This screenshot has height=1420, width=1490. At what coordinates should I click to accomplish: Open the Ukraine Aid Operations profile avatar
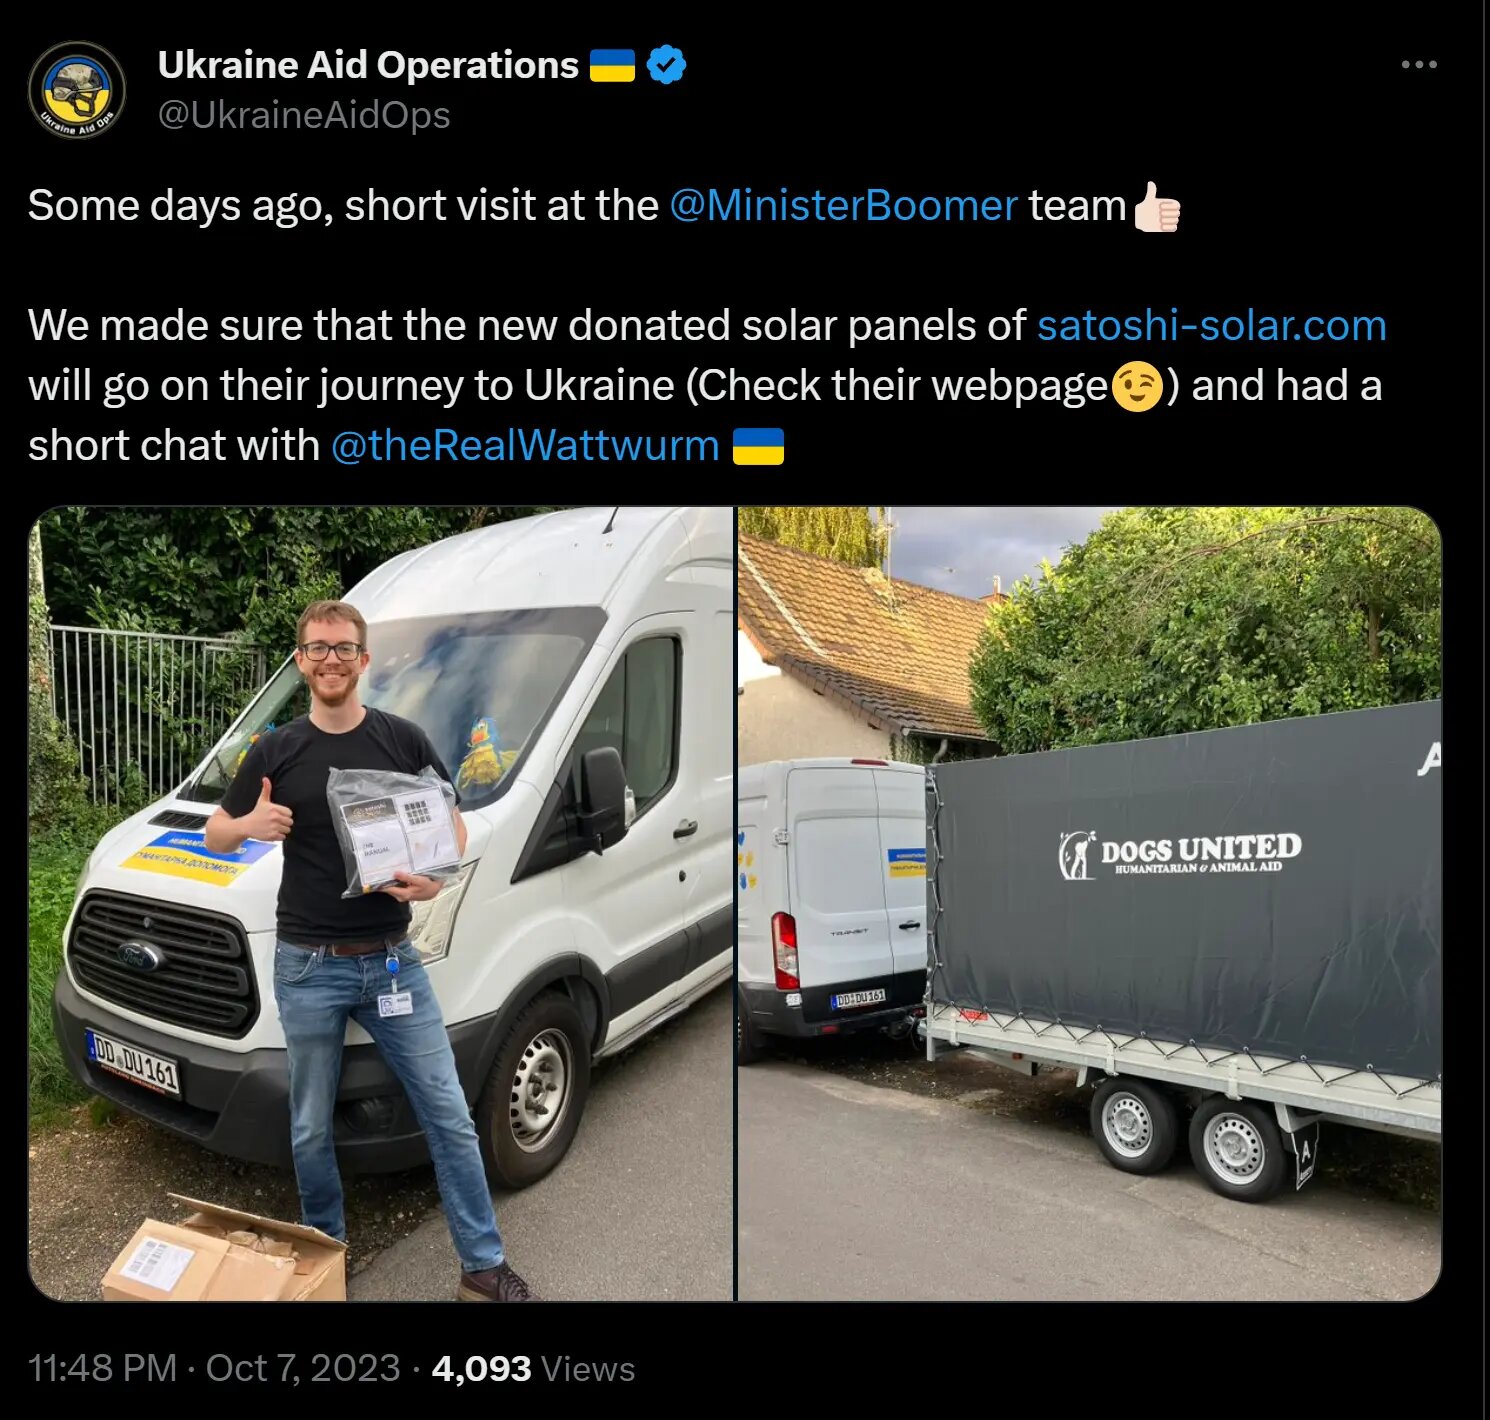coord(77,90)
